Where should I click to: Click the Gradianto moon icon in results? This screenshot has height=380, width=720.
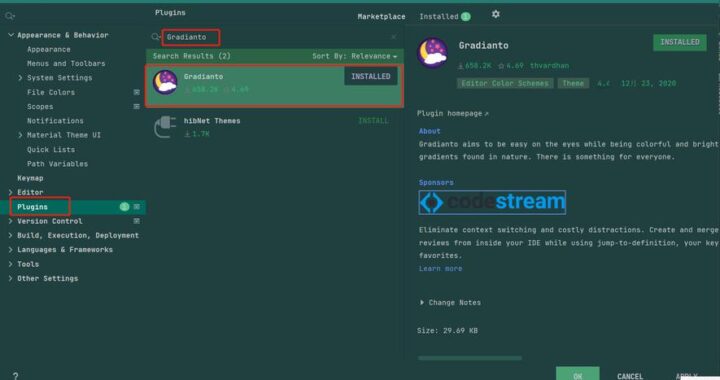[x=165, y=82]
